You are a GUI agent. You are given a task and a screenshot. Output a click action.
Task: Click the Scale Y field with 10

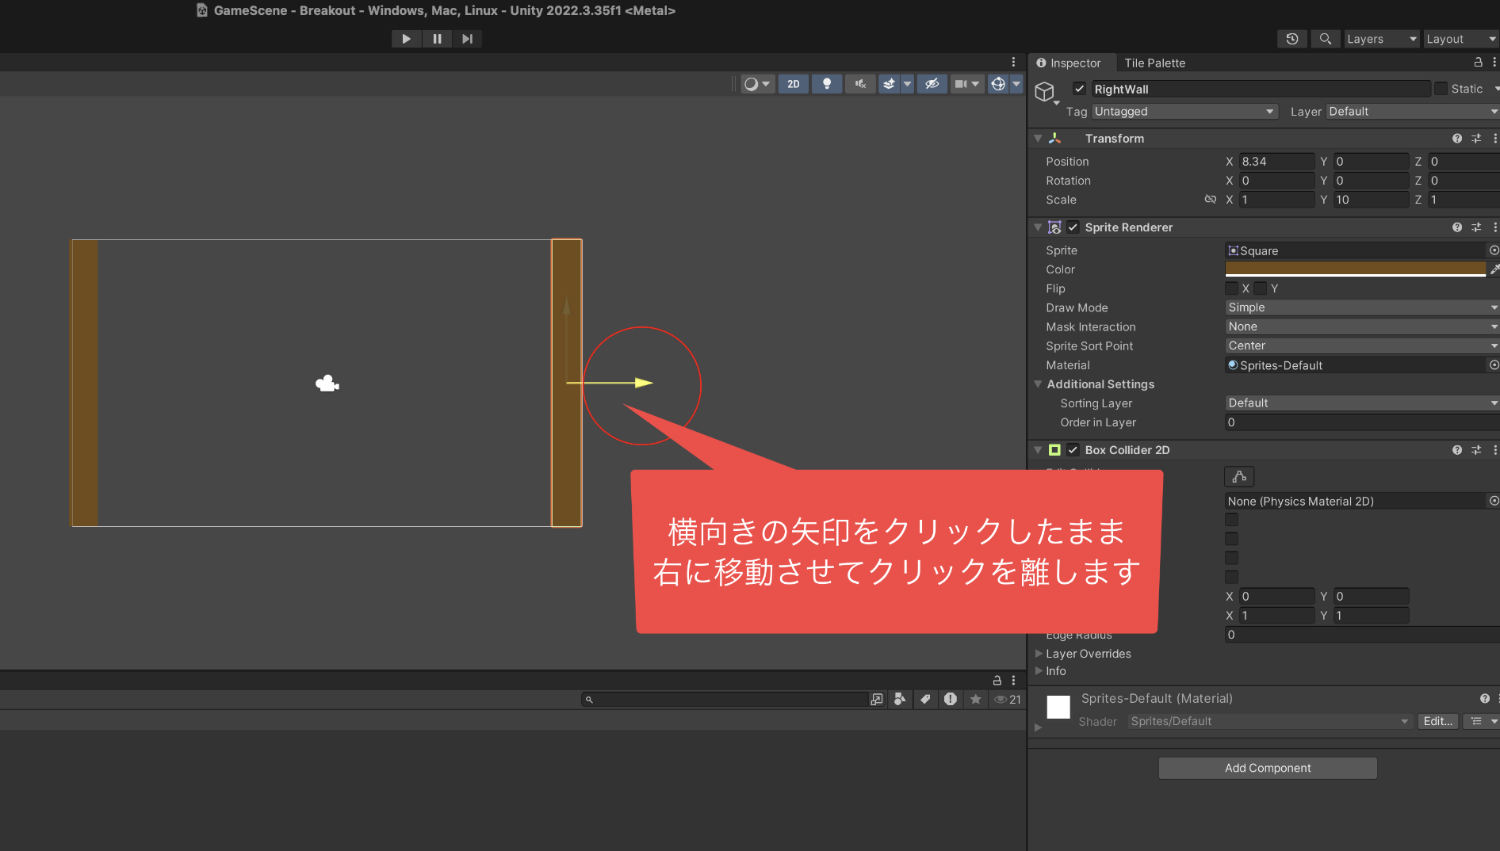(1371, 200)
